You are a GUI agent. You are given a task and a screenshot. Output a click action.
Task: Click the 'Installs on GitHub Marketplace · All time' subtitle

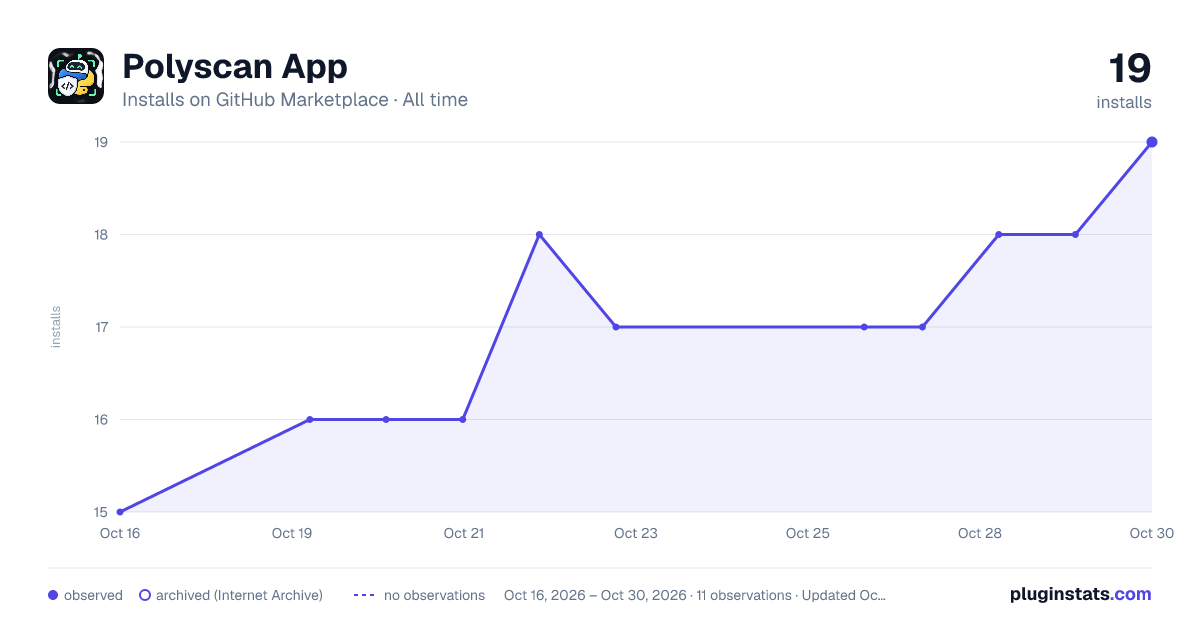(295, 100)
